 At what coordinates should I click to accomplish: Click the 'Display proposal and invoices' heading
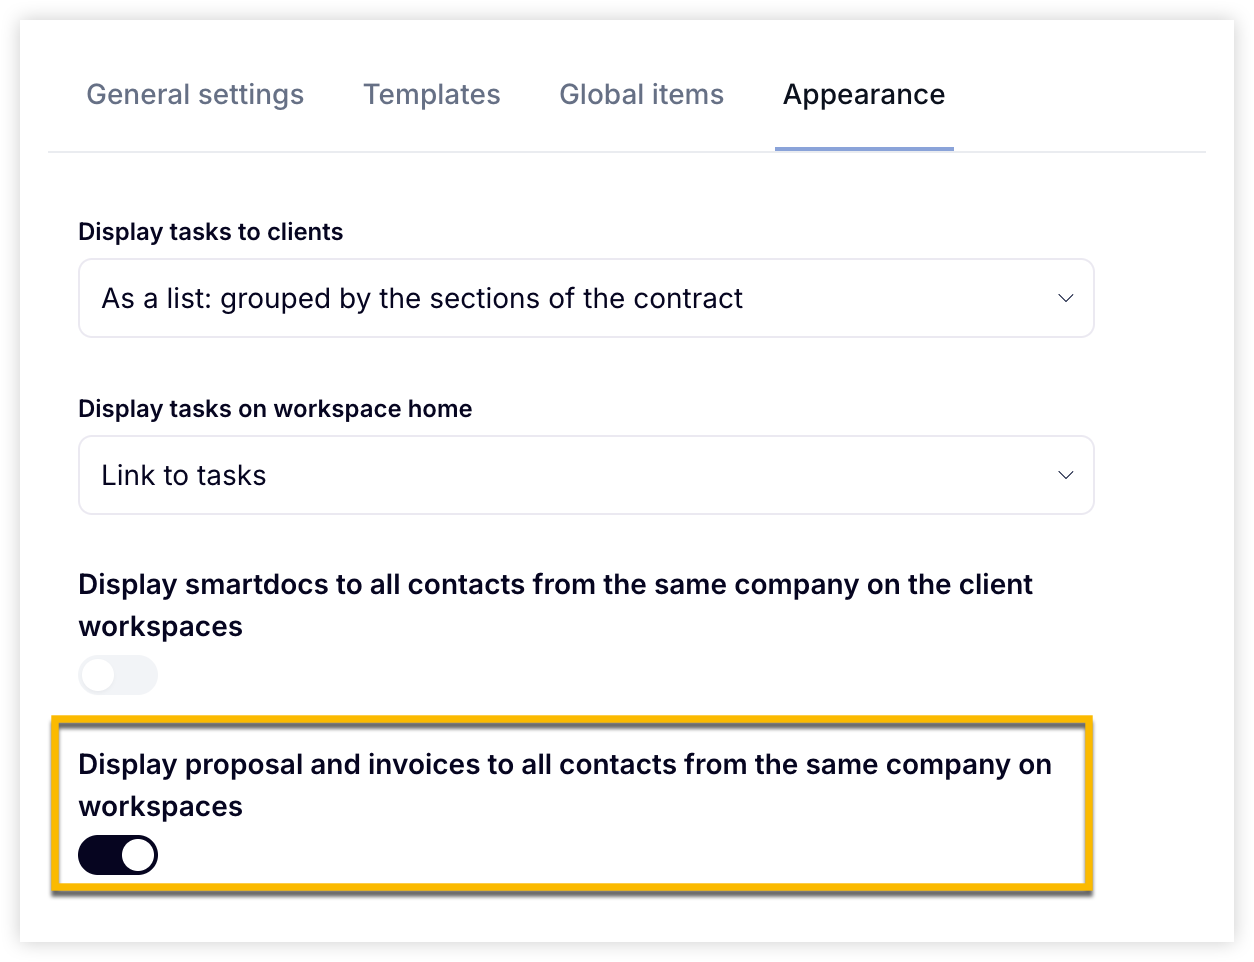[565, 785]
